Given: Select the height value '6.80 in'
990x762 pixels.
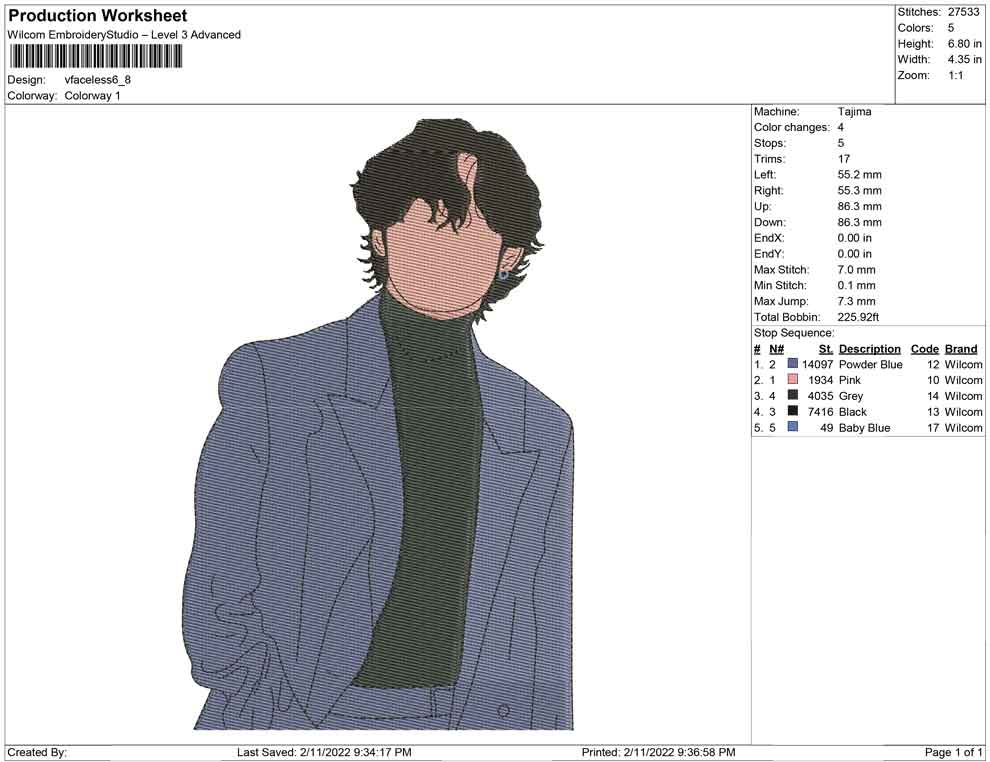Looking at the screenshot, I should click(964, 44).
